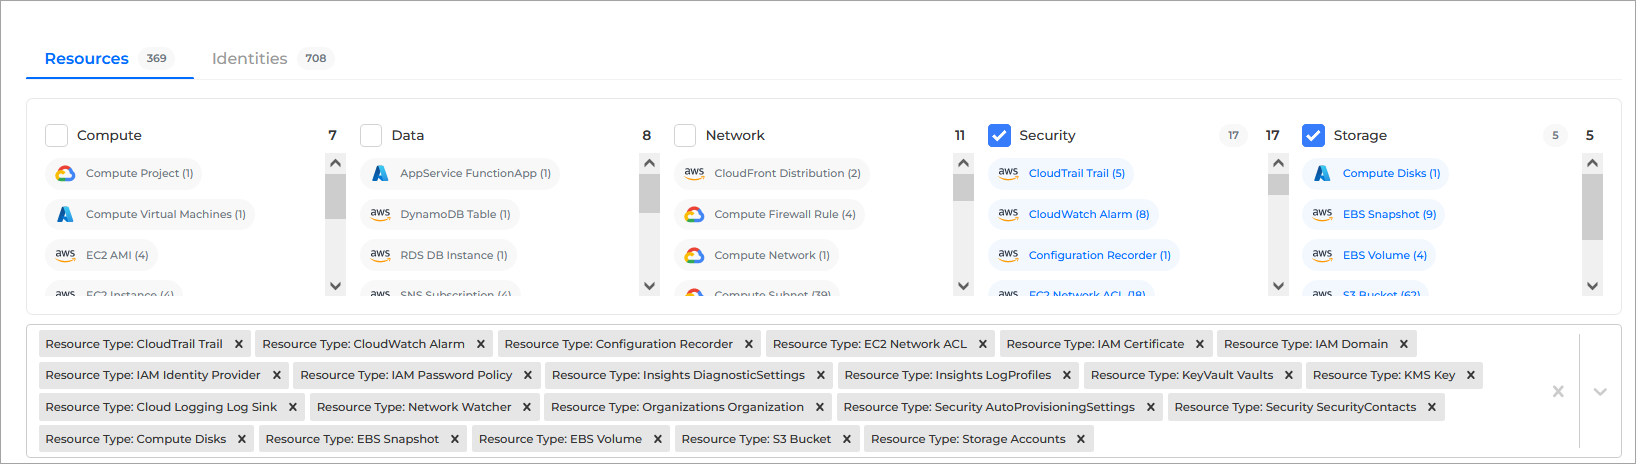The height and width of the screenshot is (464, 1636).
Task: Remove the S3 Bucket filter tag
Action: point(847,439)
